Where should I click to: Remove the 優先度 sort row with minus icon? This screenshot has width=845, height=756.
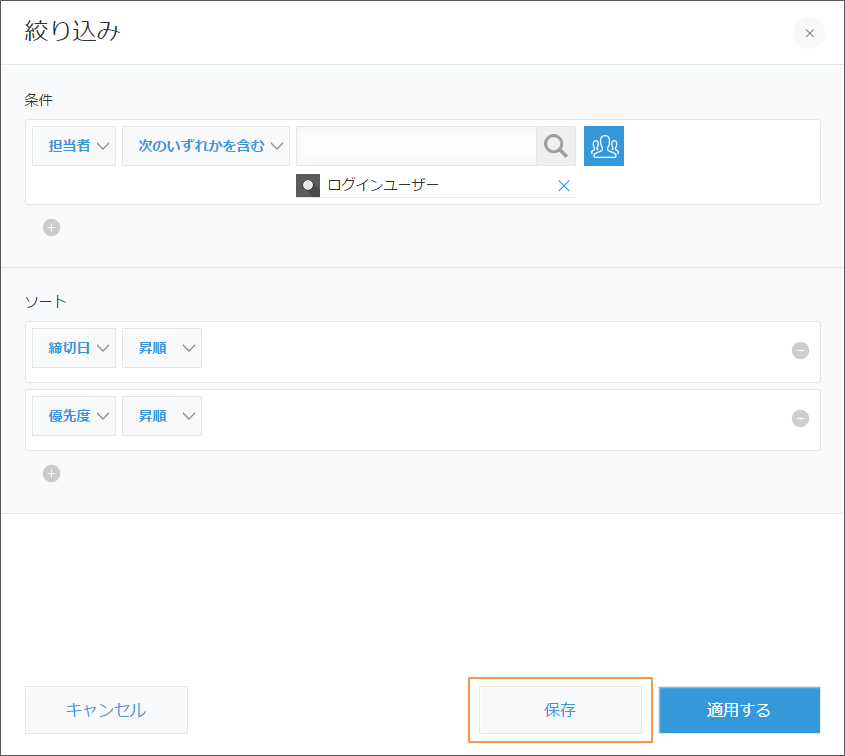[800, 419]
